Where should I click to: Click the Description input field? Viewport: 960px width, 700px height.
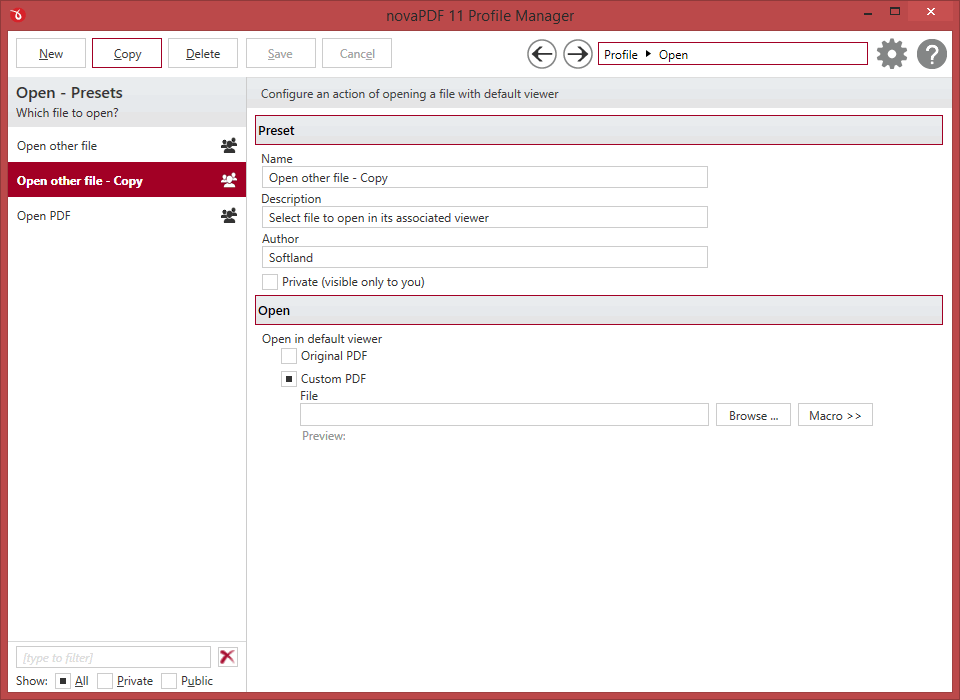coord(484,217)
